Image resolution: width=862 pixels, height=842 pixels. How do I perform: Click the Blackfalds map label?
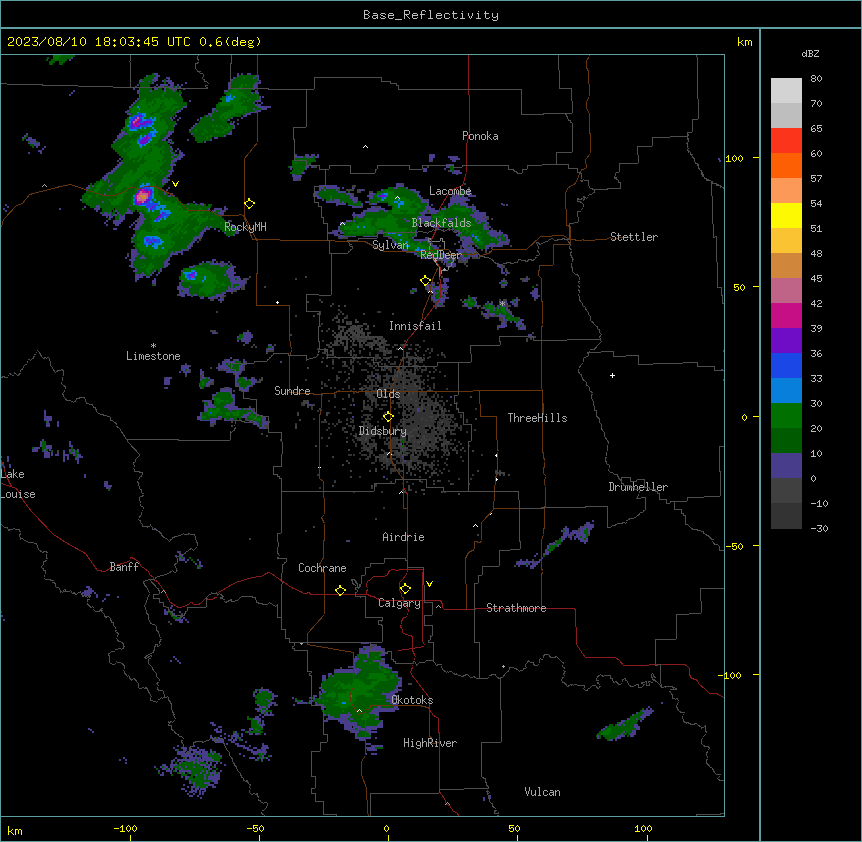pyautogui.click(x=441, y=223)
